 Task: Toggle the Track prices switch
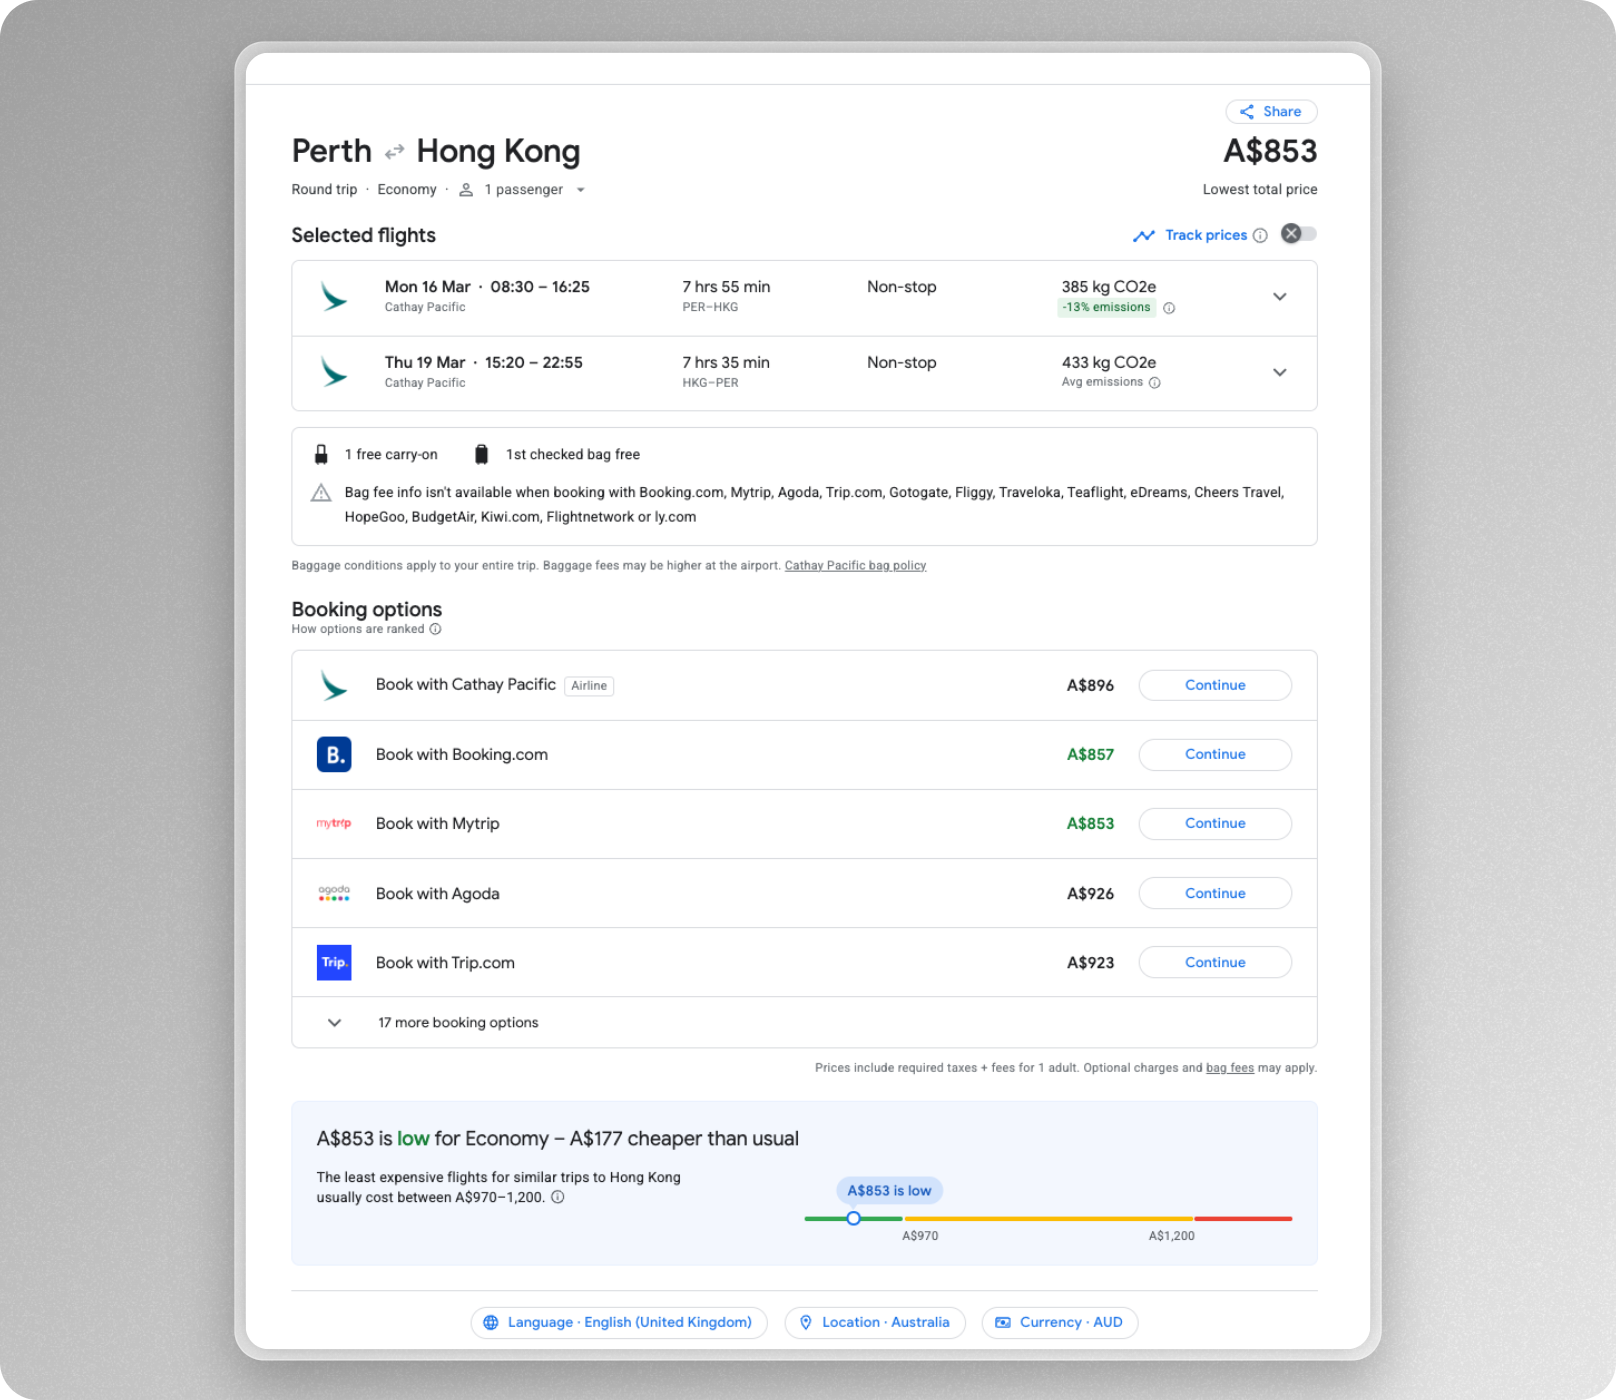coord(1299,234)
